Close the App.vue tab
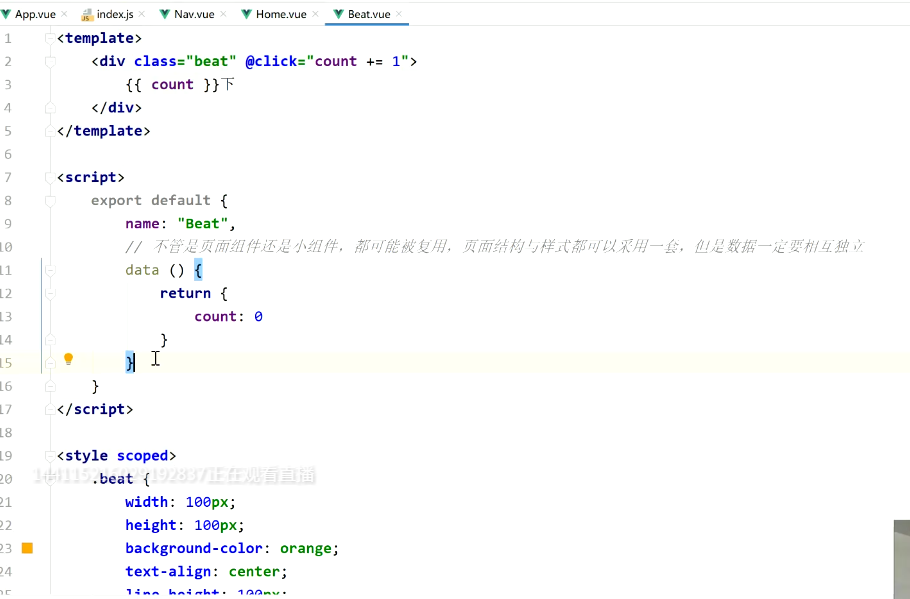Viewport: 910px width, 599px height. tap(64, 14)
